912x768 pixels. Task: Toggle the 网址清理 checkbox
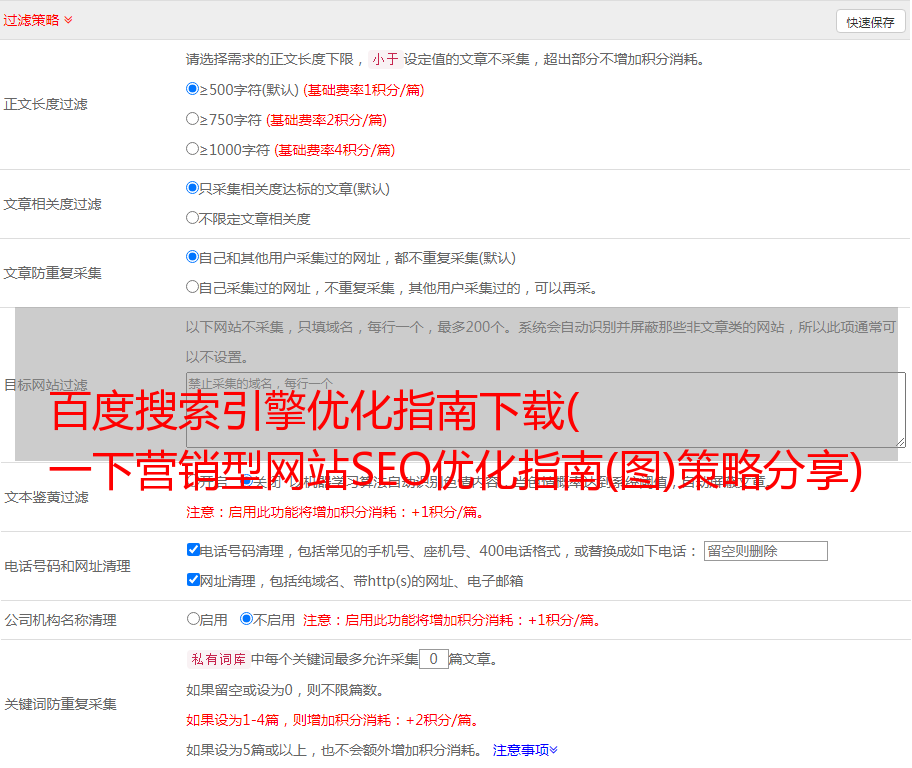tap(193, 580)
